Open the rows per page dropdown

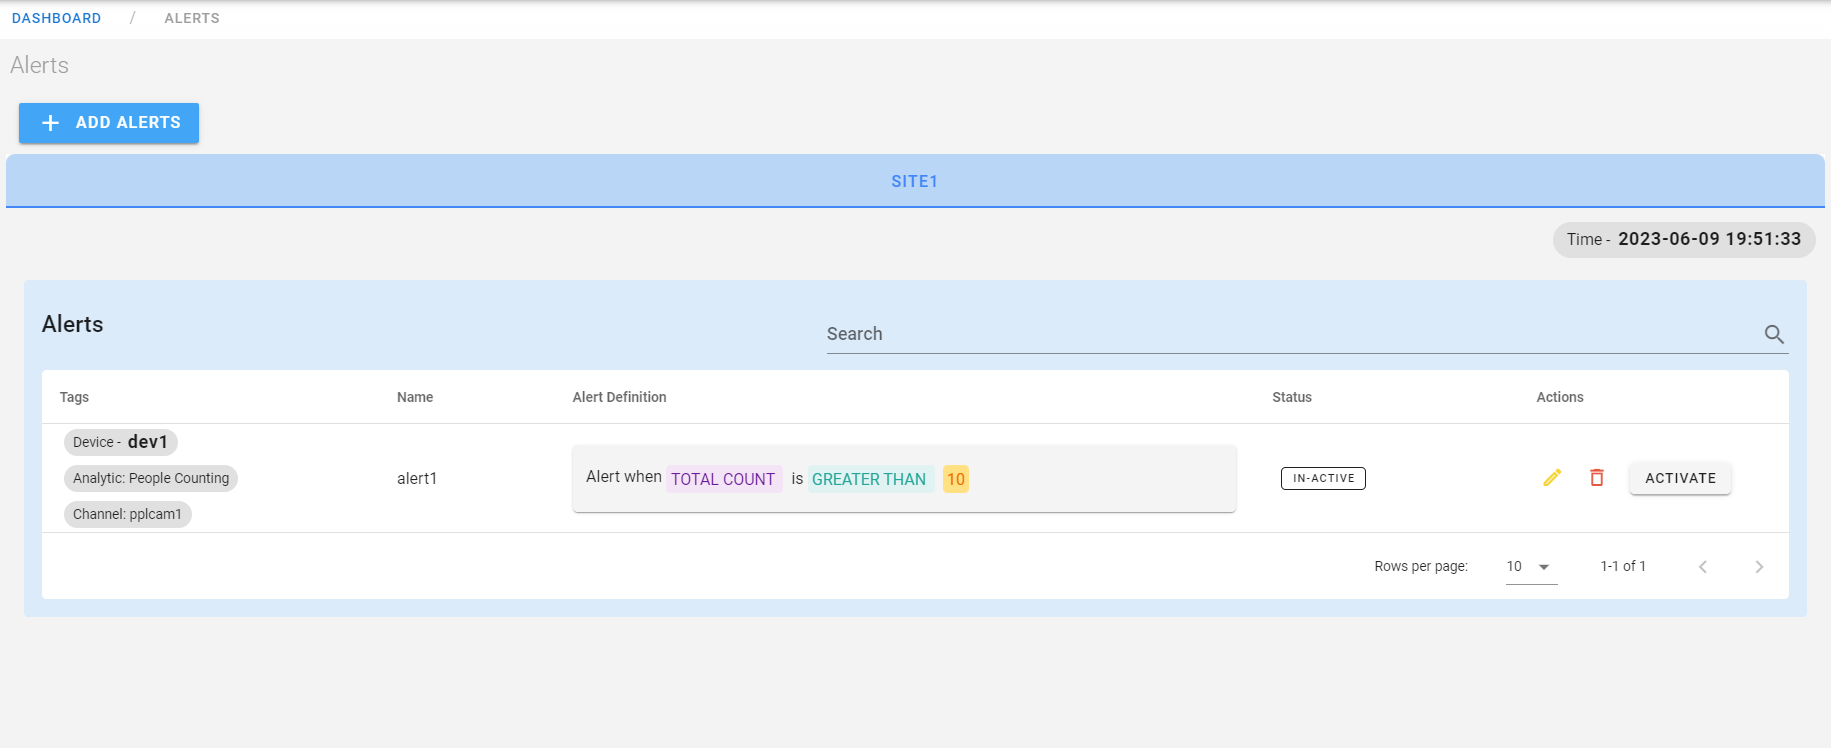[1531, 567]
